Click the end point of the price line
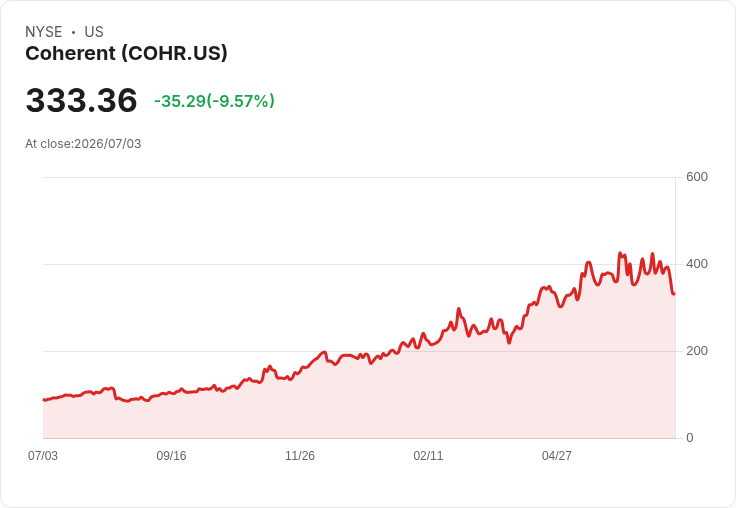The height and width of the screenshot is (508, 736). tap(674, 294)
